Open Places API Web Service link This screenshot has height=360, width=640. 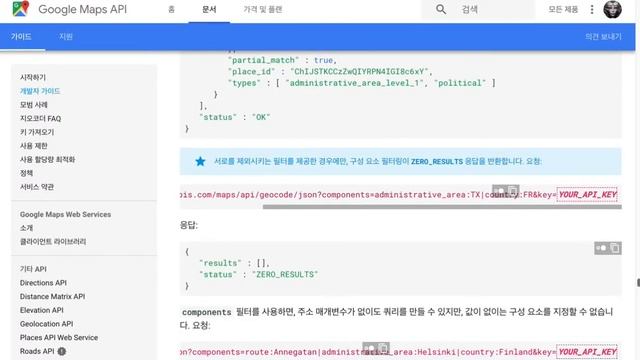[x=59, y=338]
